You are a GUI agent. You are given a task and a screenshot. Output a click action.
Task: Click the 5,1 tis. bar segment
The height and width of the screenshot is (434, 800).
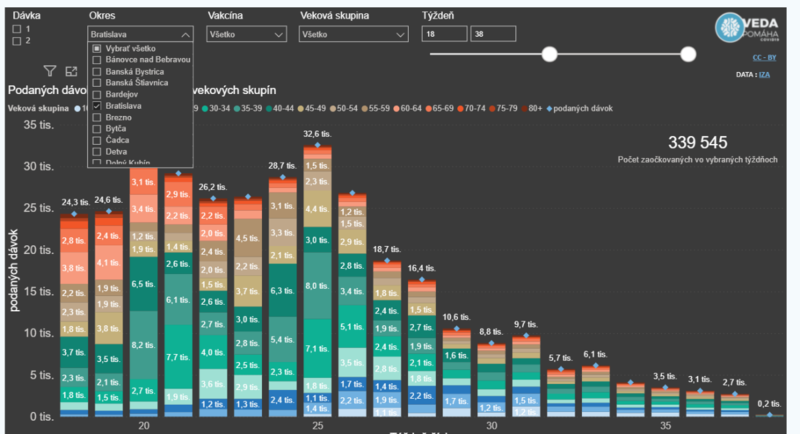click(x=352, y=326)
